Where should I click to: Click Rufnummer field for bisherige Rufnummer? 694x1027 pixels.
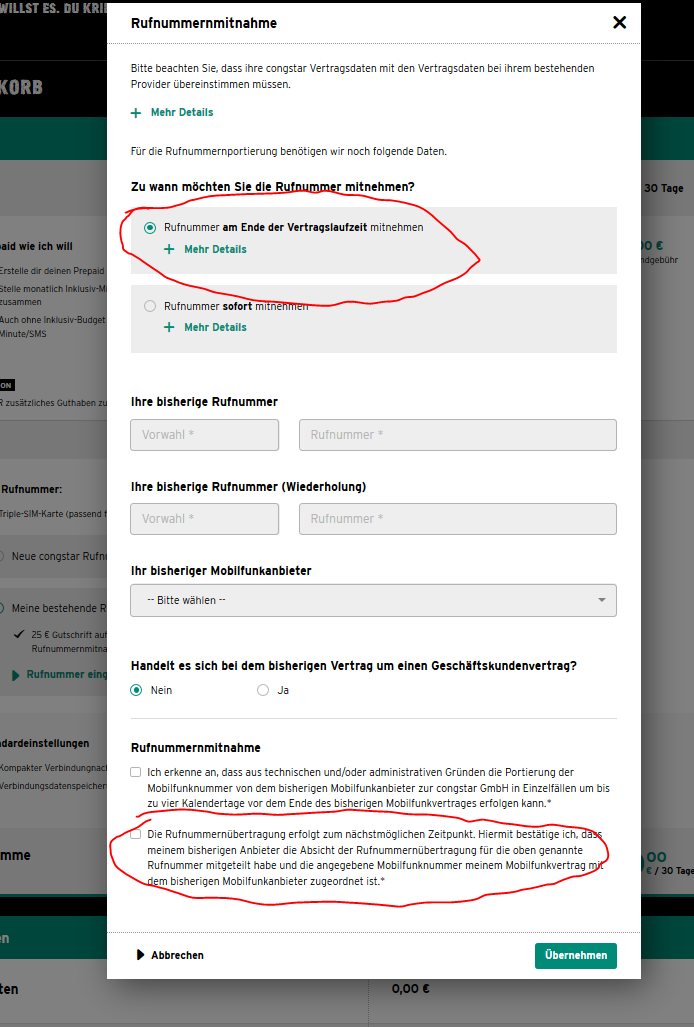457,435
